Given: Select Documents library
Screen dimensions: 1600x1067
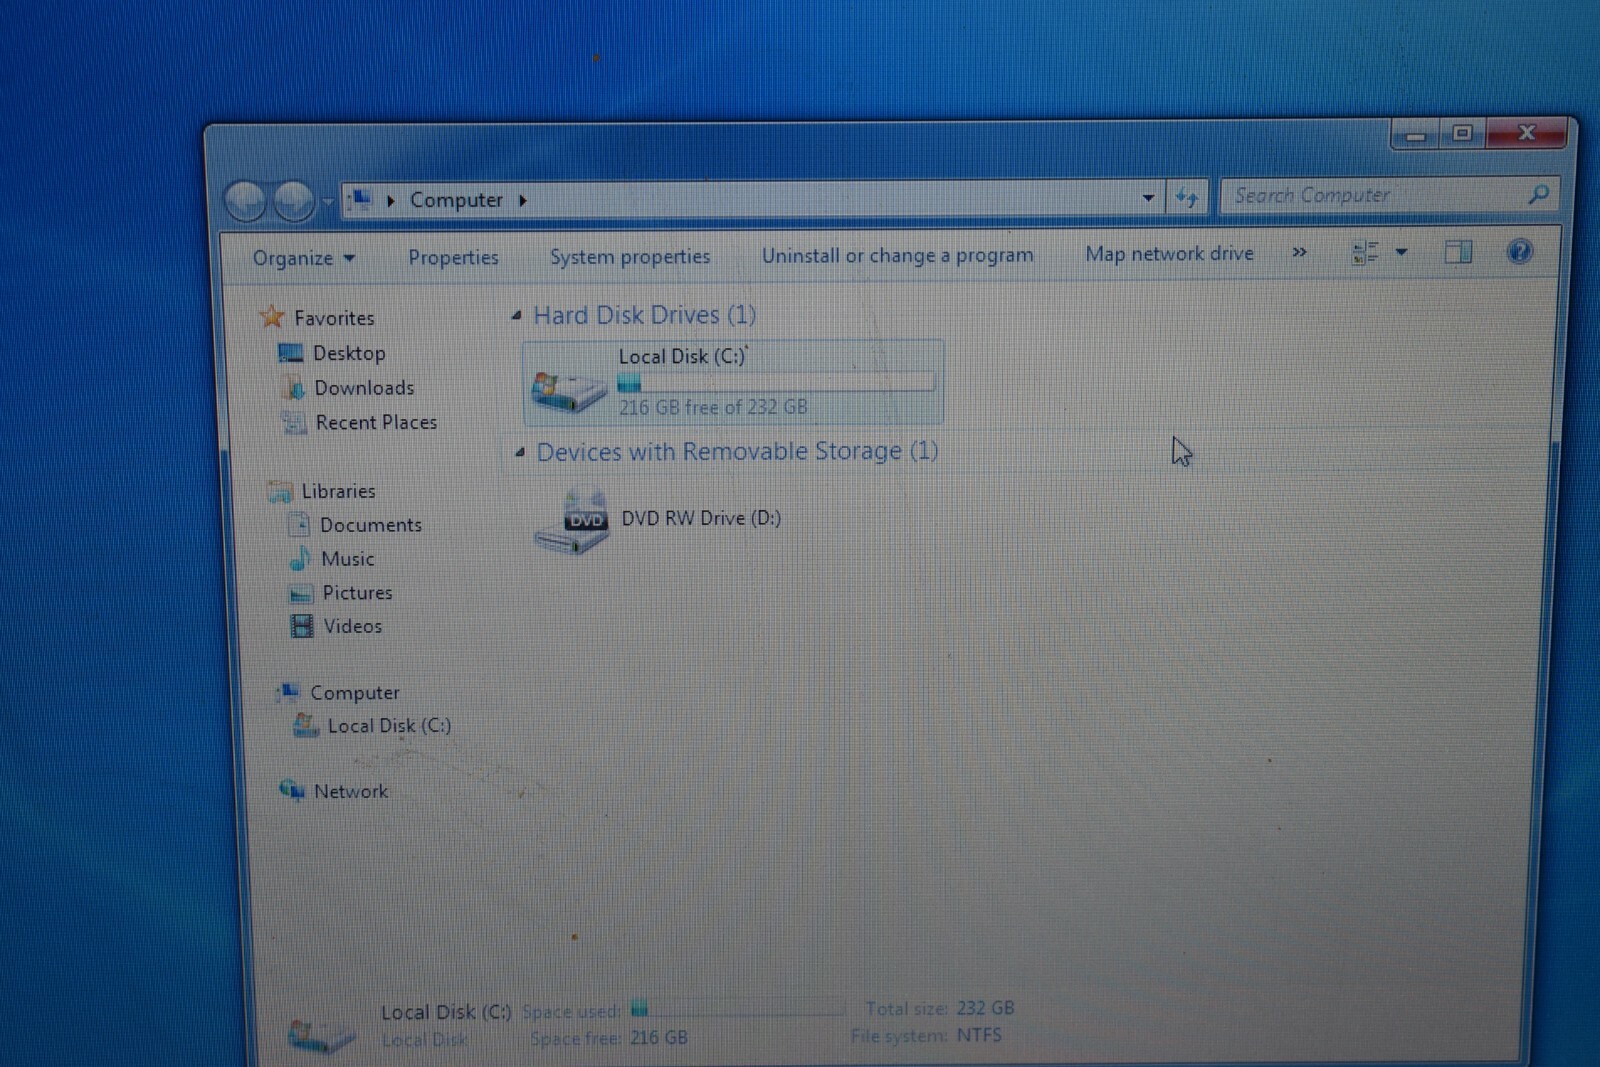Looking at the screenshot, I should [x=370, y=525].
